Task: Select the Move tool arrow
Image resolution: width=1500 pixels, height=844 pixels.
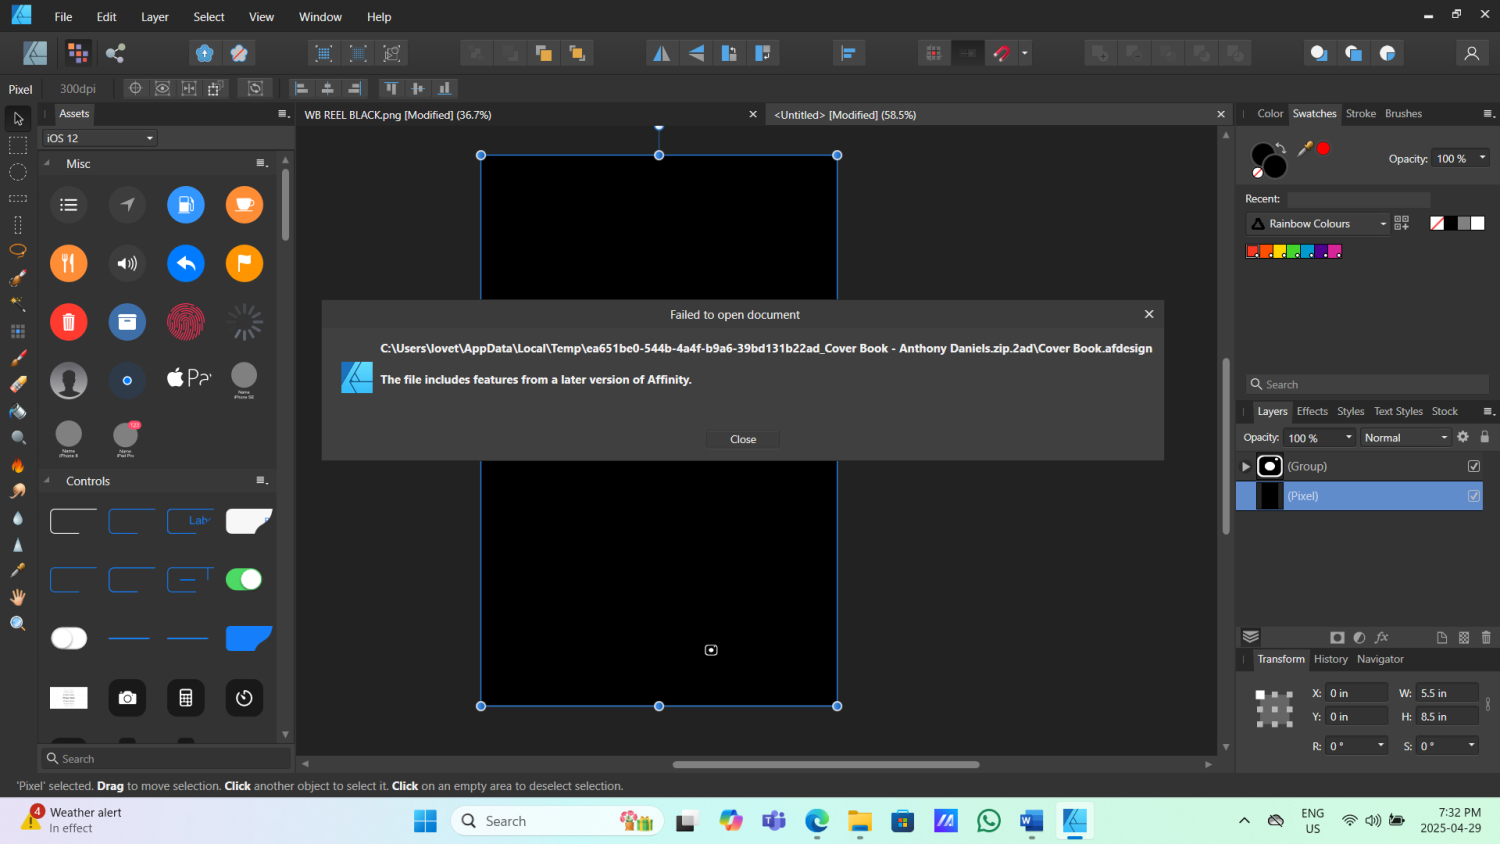Action: coord(18,119)
